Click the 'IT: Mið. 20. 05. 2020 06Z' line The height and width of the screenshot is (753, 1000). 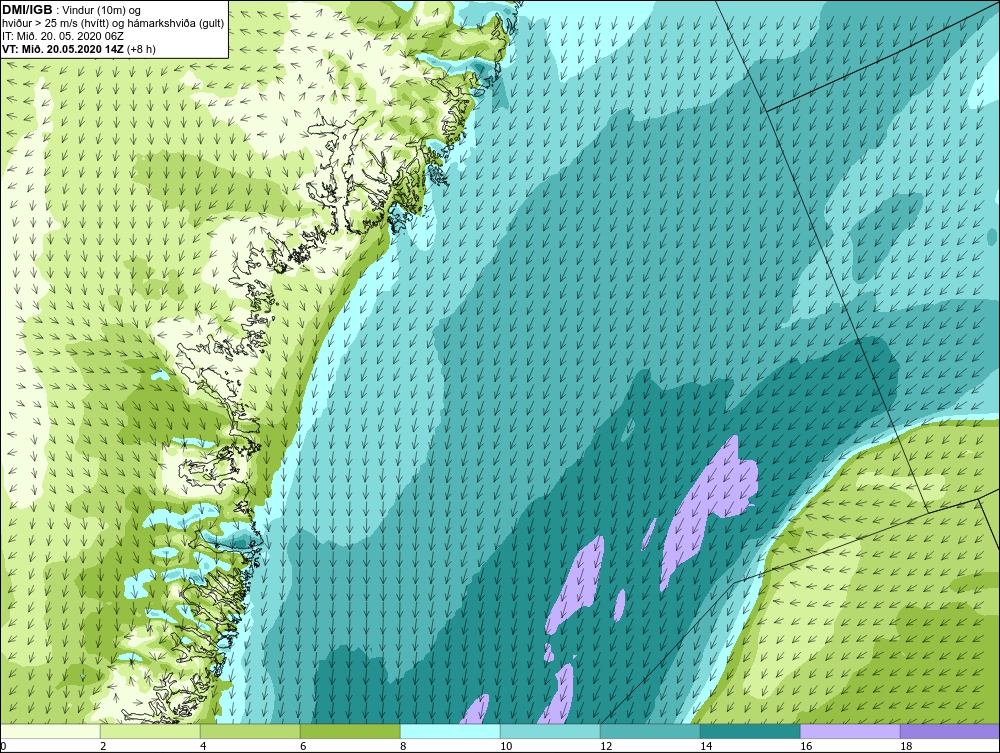point(63,36)
